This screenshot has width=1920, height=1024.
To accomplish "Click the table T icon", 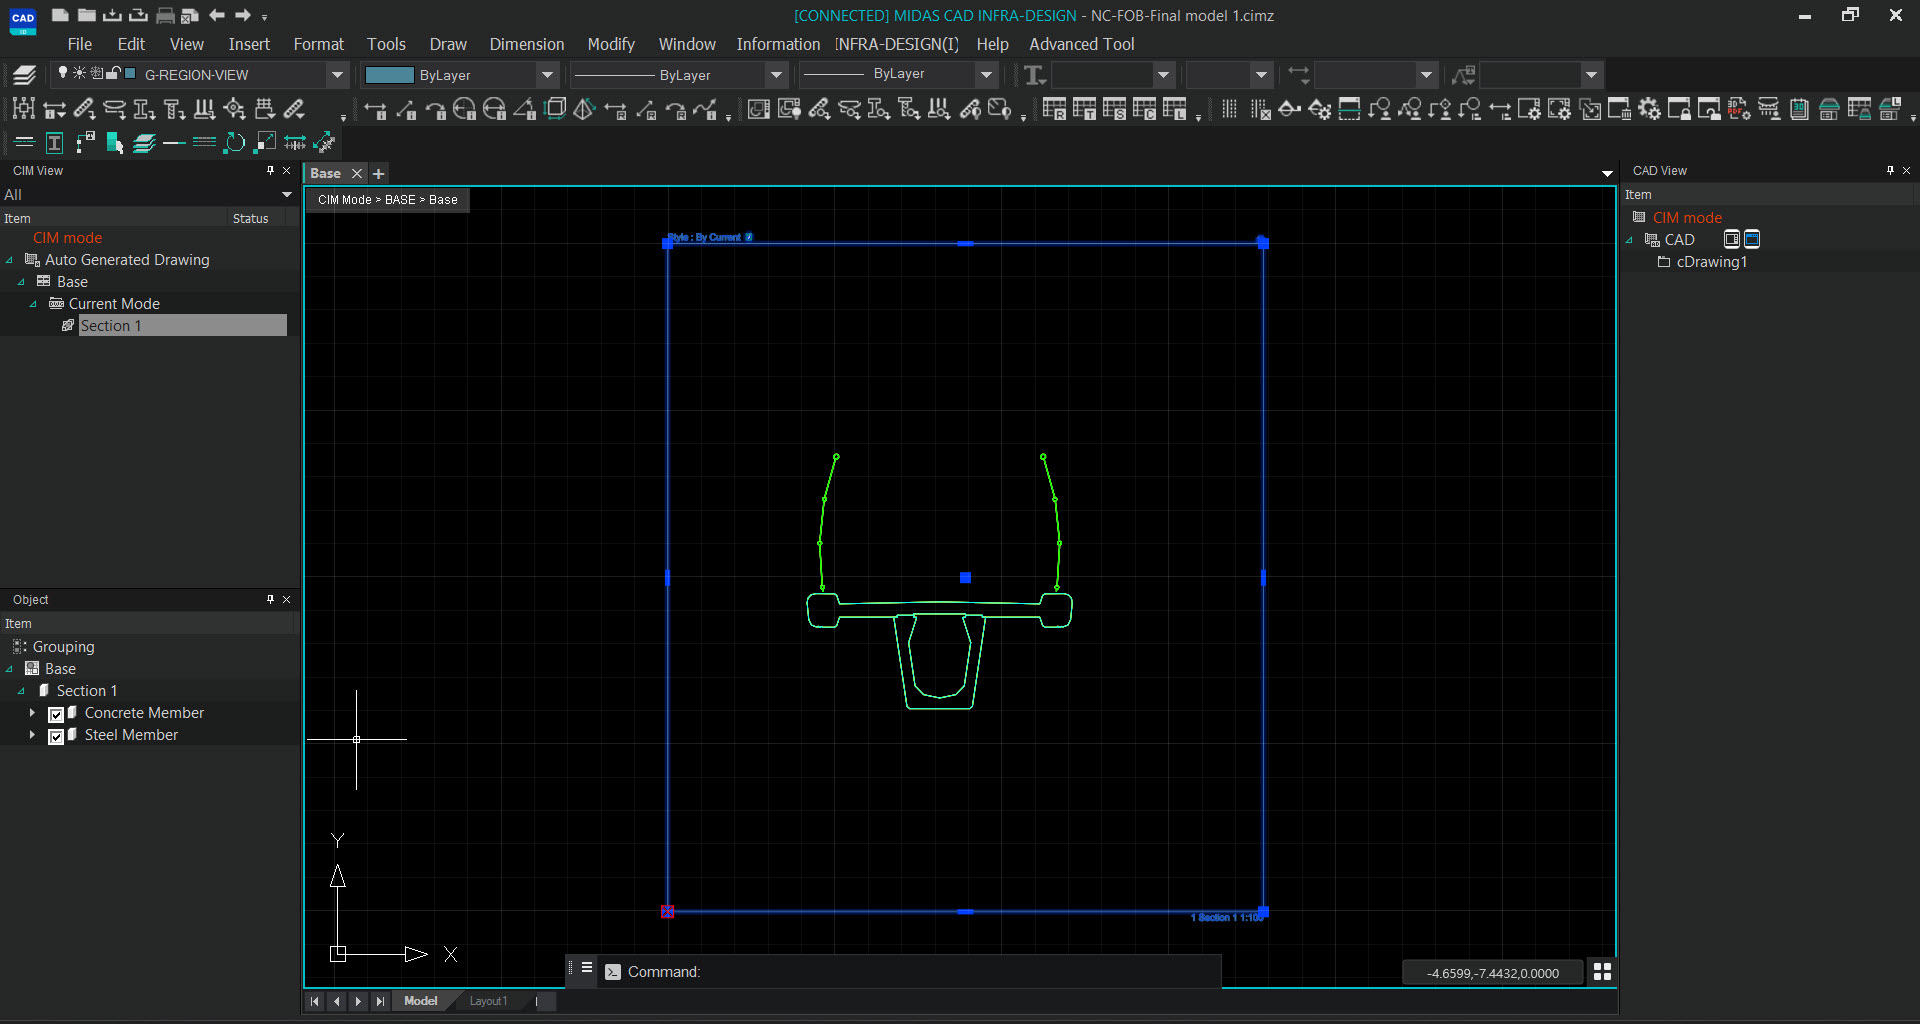I will pos(1084,109).
